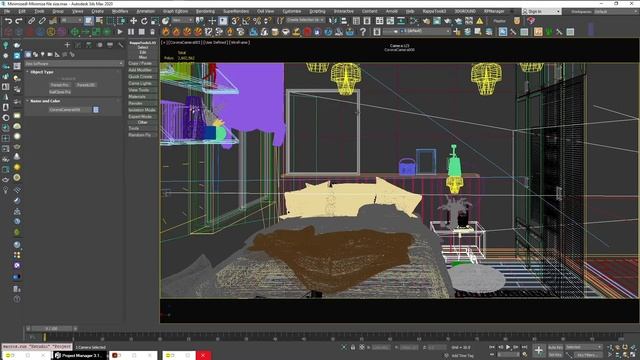
Task: Click the camera name input field
Action: [69, 109]
